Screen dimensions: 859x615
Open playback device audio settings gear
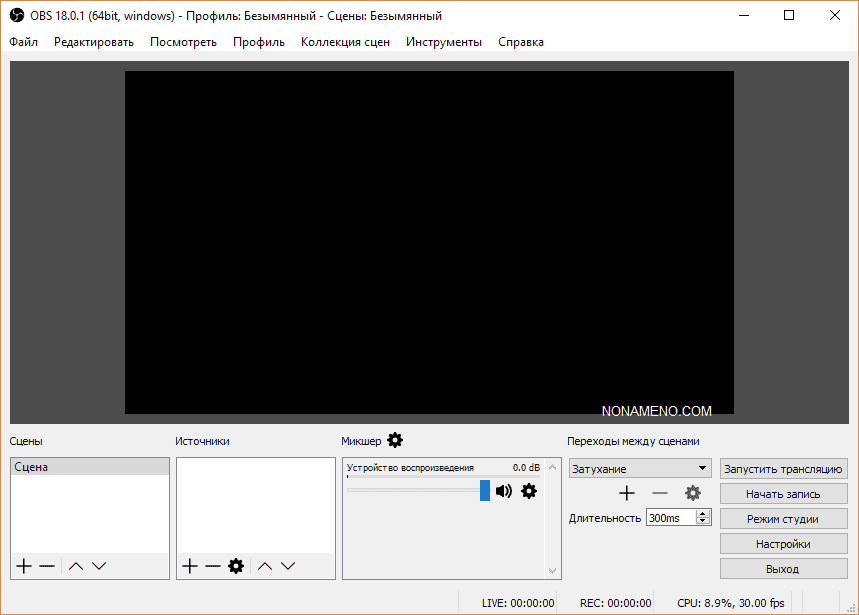[x=529, y=491]
